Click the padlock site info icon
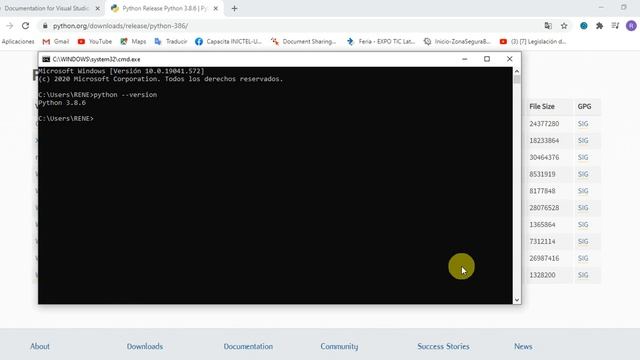 tap(45, 26)
